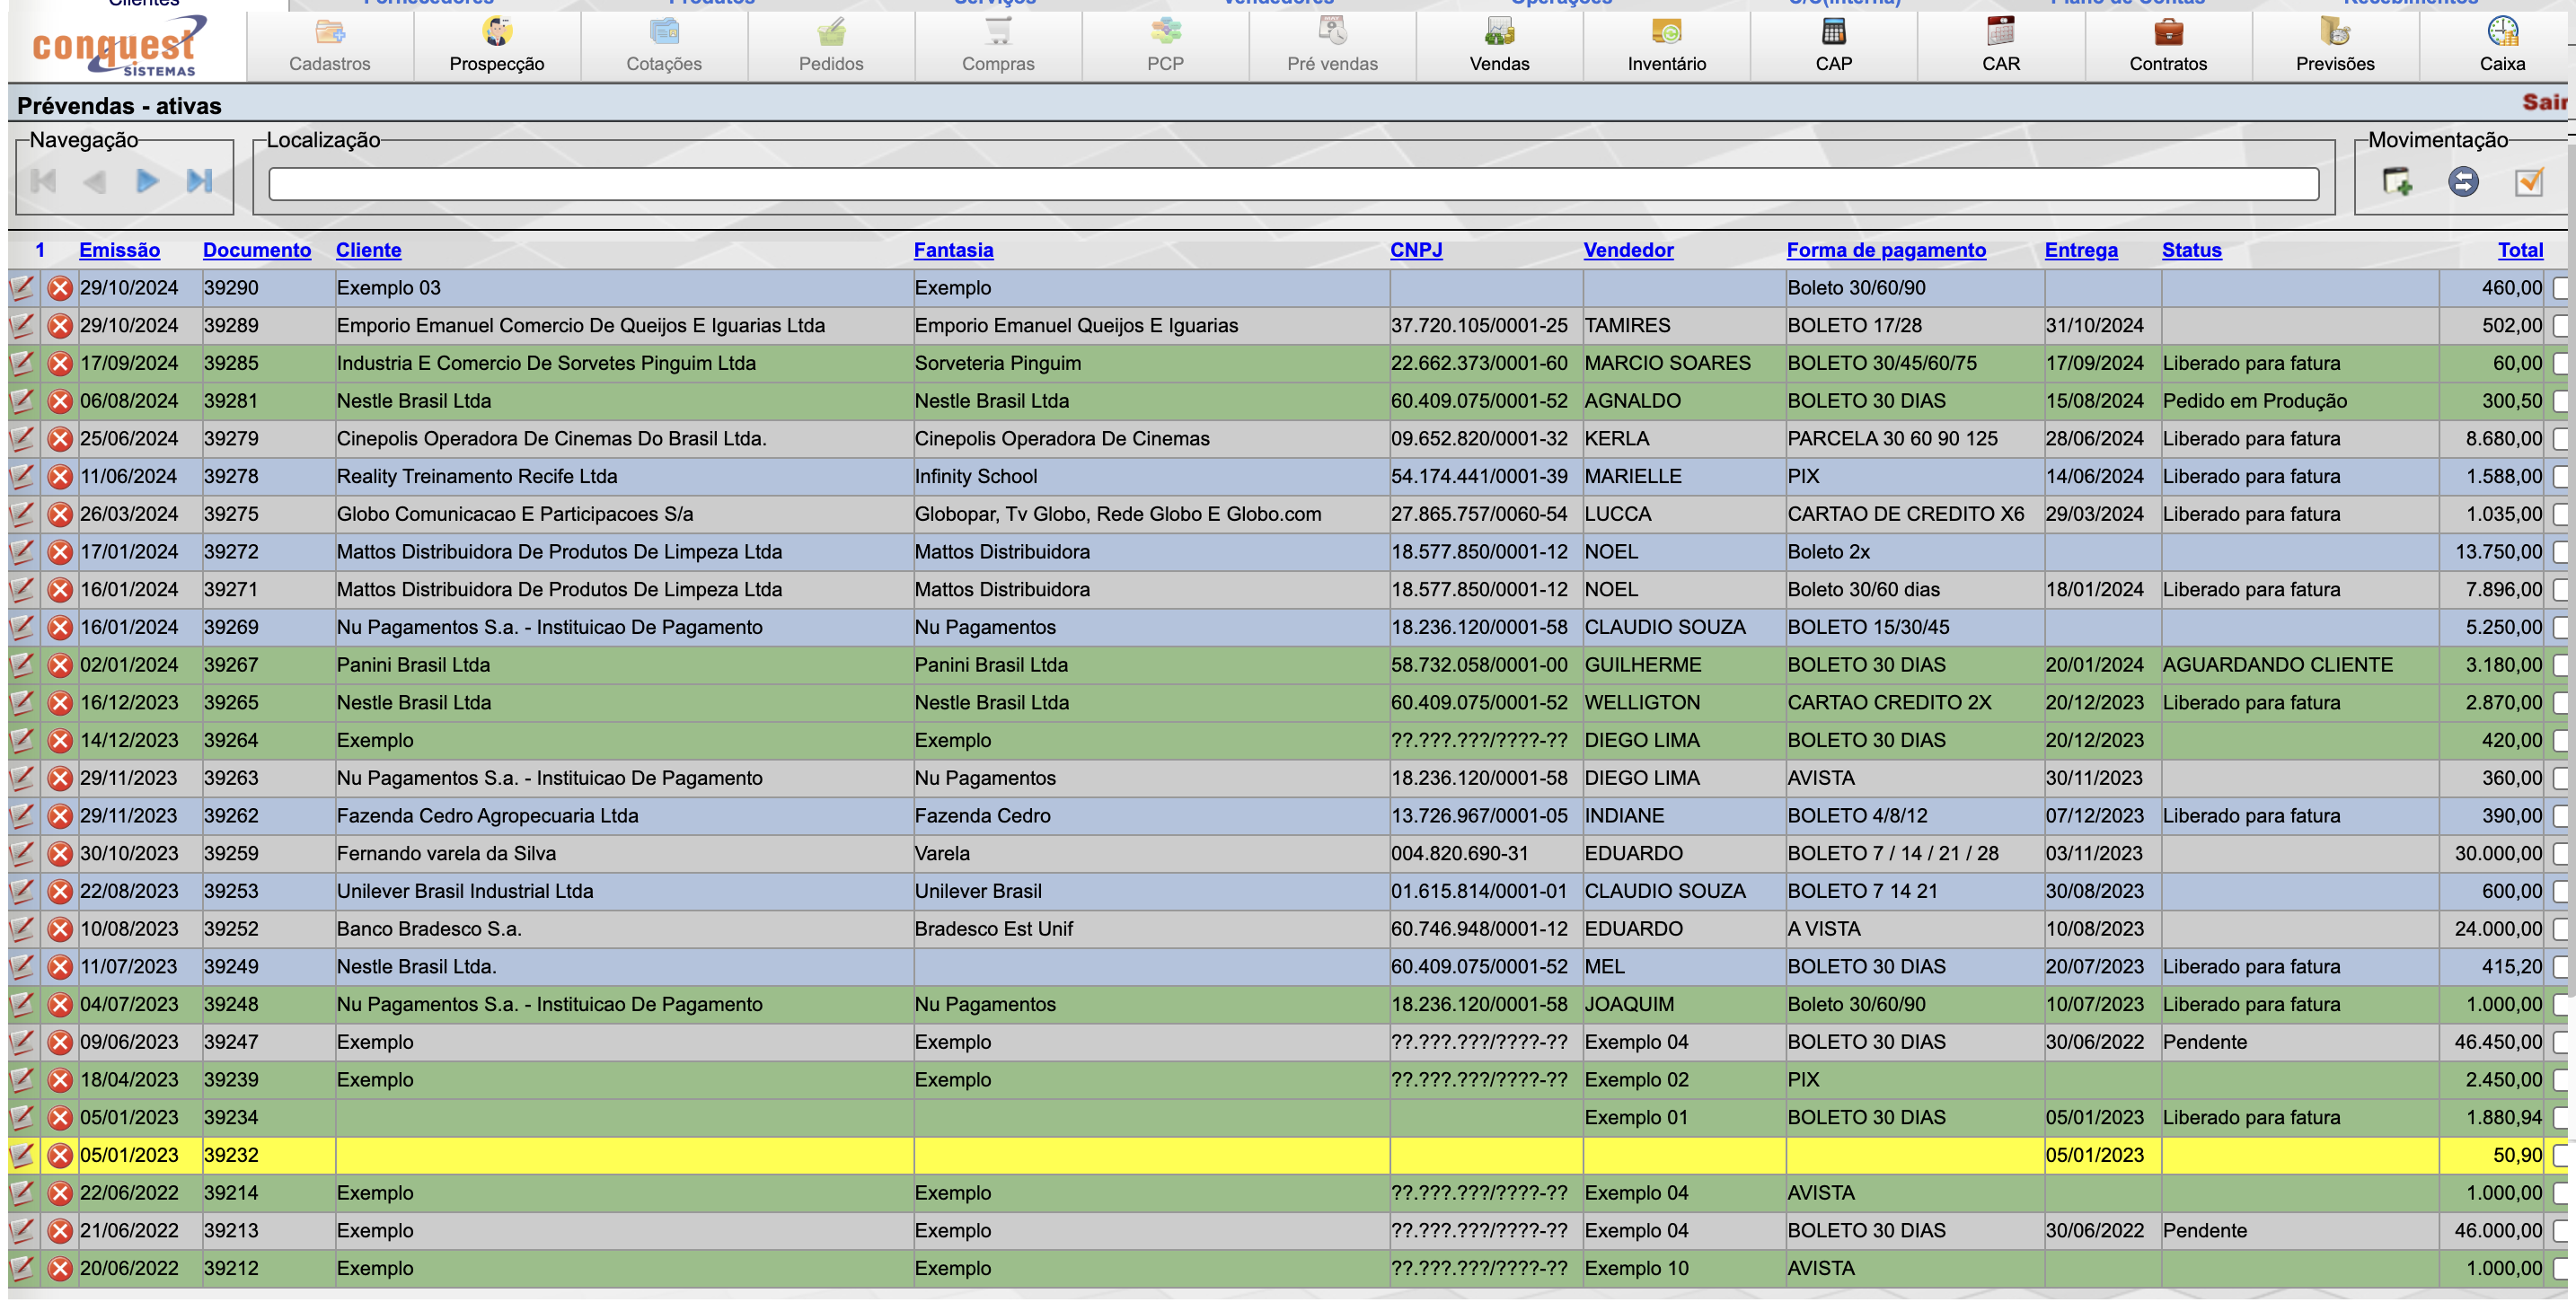Jump to last record navigation icon

point(199,181)
